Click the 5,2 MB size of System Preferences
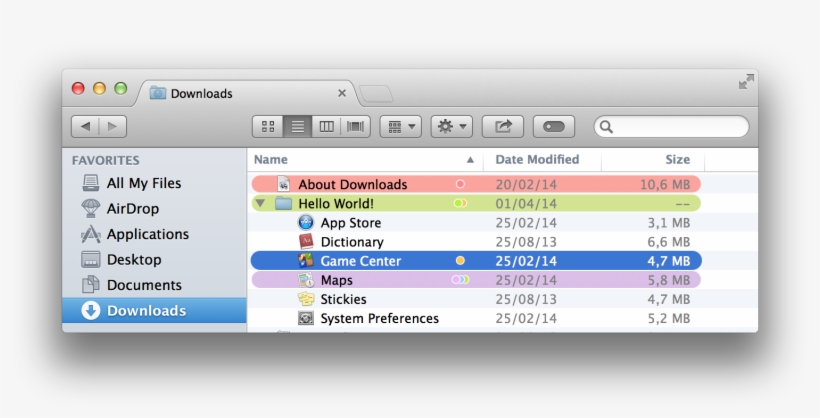Image resolution: width=820 pixels, height=418 pixels. [669, 319]
